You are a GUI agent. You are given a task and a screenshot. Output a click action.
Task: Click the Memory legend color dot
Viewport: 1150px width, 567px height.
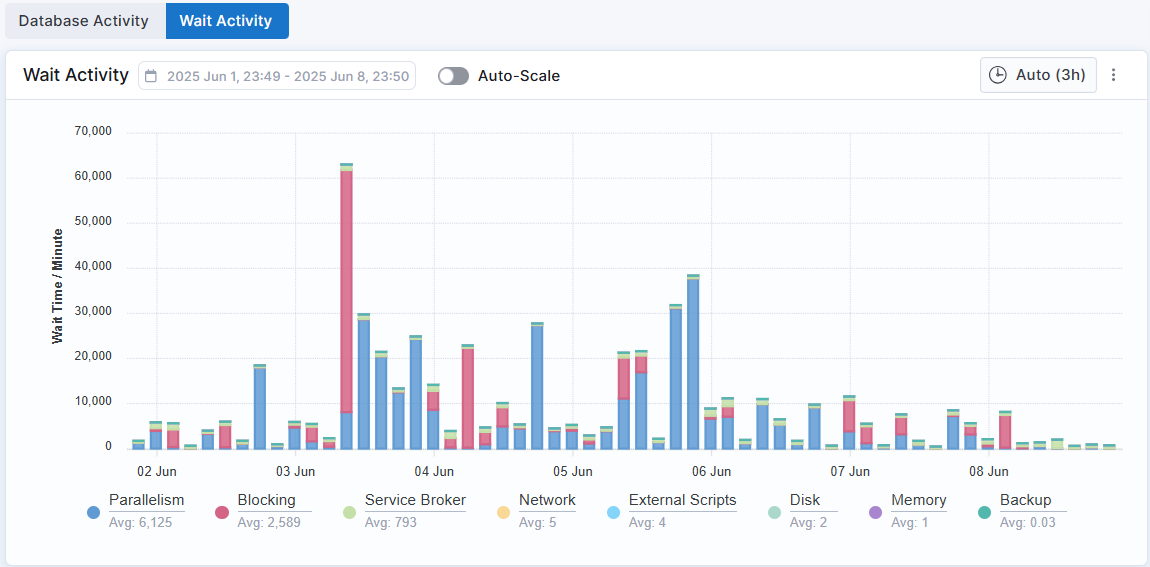tap(875, 512)
